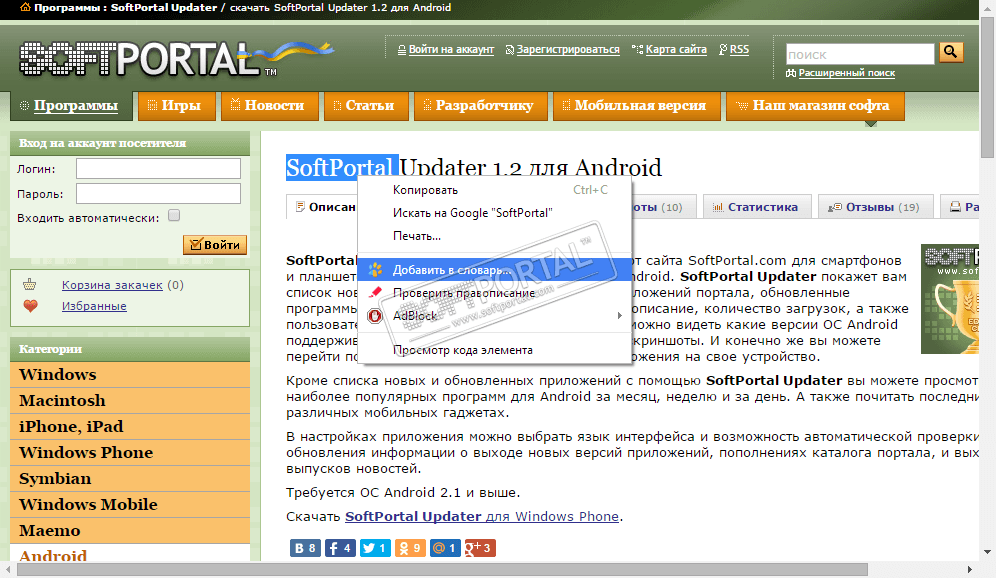Viewport: 996px width, 578px height.
Task: Open the RSS link
Action: 739,50
